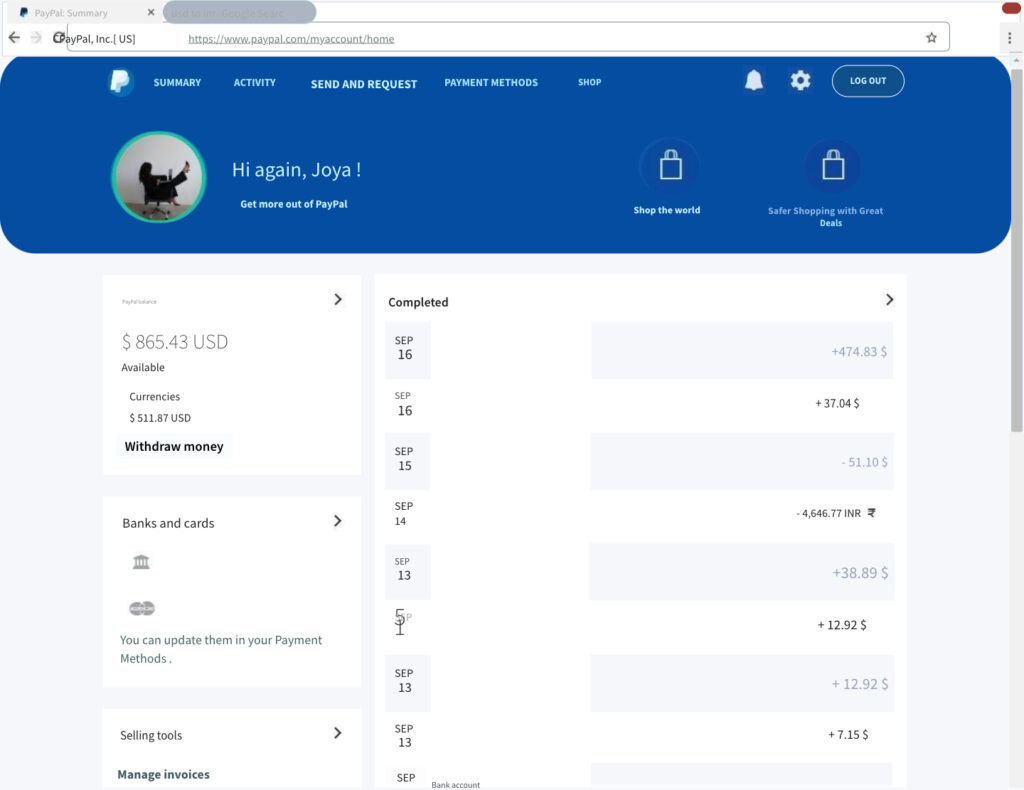This screenshot has width=1024, height=790.
Task: Open the Summary nav item
Action: pos(177,82)
